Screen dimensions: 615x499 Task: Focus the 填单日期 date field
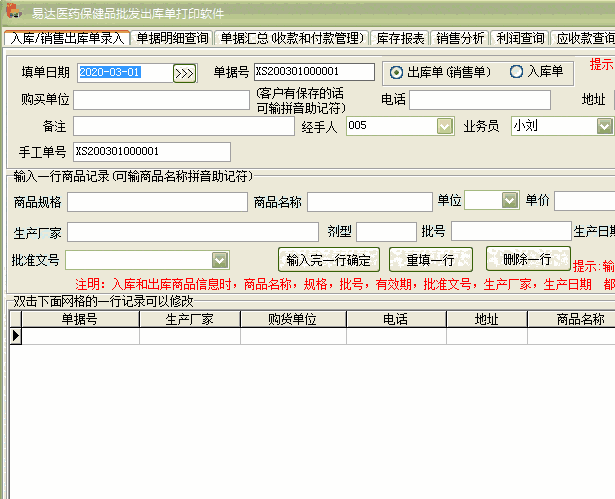[x=125, y=73]
